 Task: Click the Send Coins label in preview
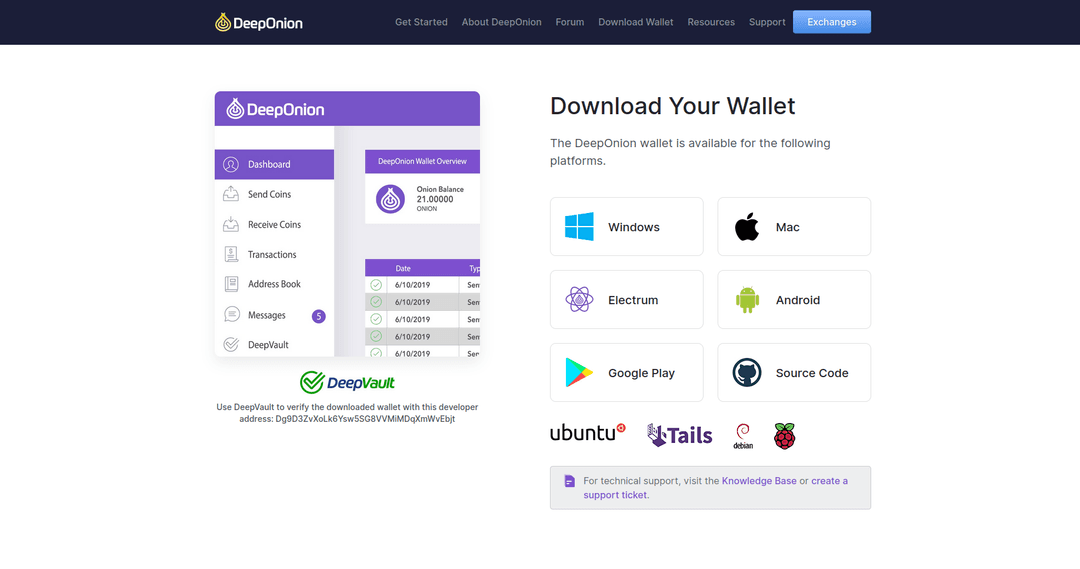pyautogui.click(x=269, y=194)
